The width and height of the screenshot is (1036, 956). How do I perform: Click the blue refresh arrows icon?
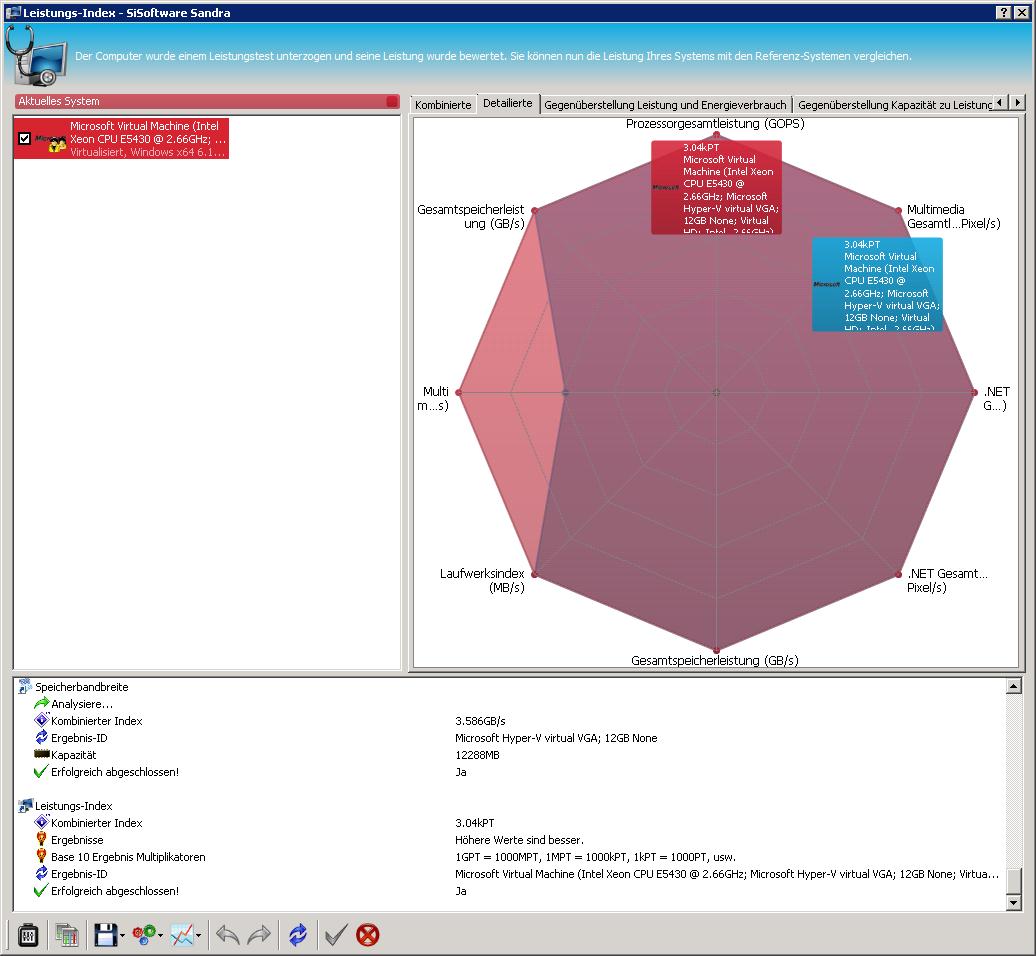297,935
